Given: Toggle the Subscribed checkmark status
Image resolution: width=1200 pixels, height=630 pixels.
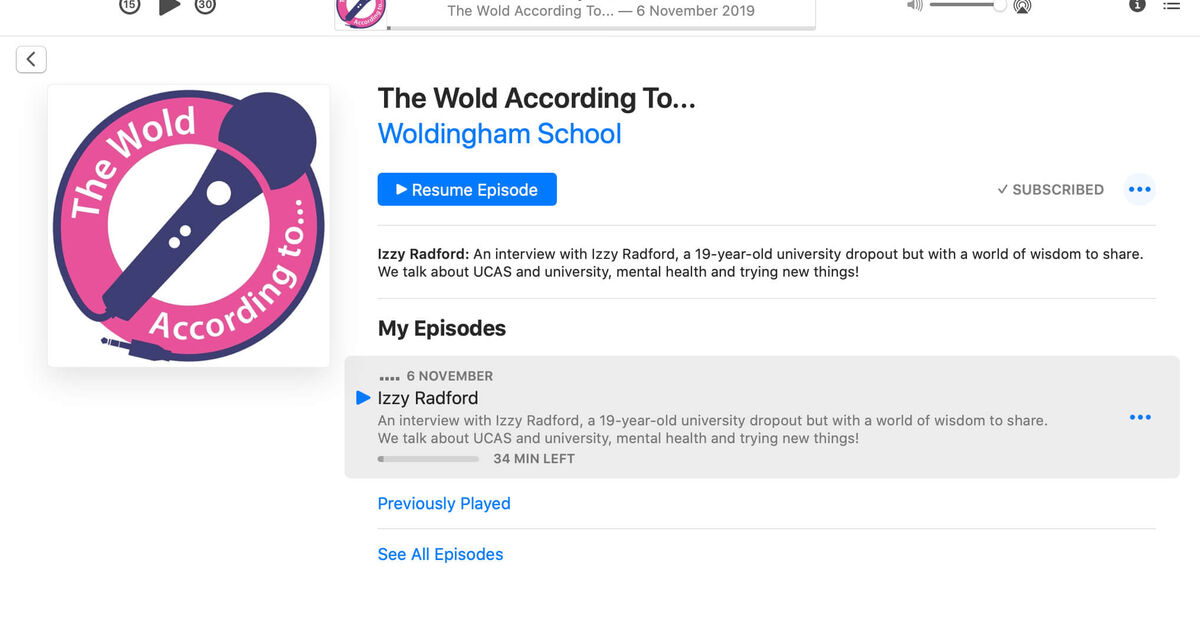Looking at the screenshot, I should point(1051,189).
